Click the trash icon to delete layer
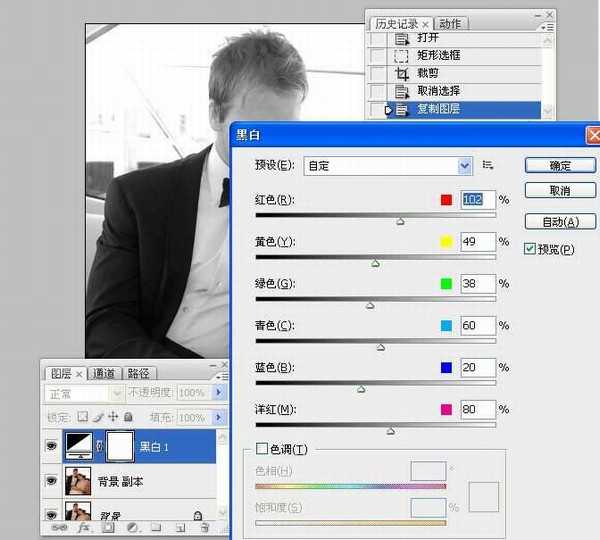The width and height of the screenshot is (600, 540). click(204, 527)
